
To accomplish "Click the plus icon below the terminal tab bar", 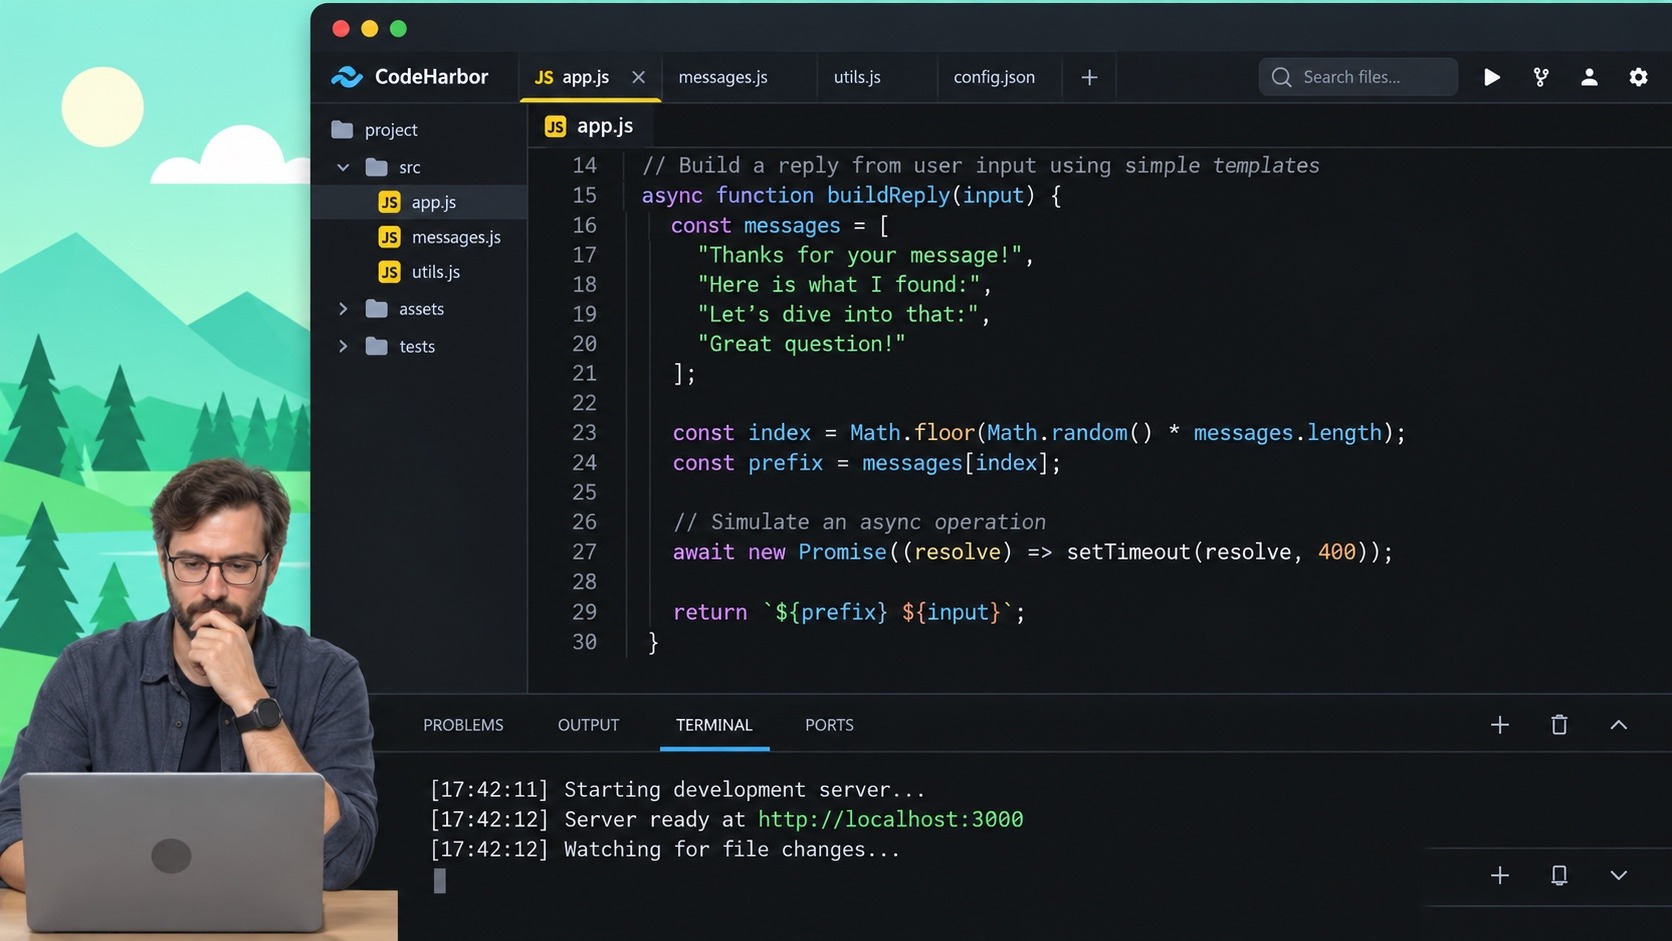I will click(x=1499, y=876).
